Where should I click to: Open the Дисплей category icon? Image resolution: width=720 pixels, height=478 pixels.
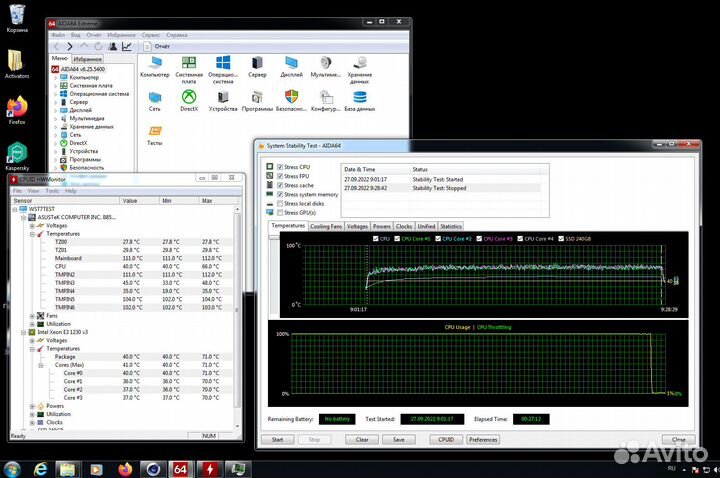point(291,67)
